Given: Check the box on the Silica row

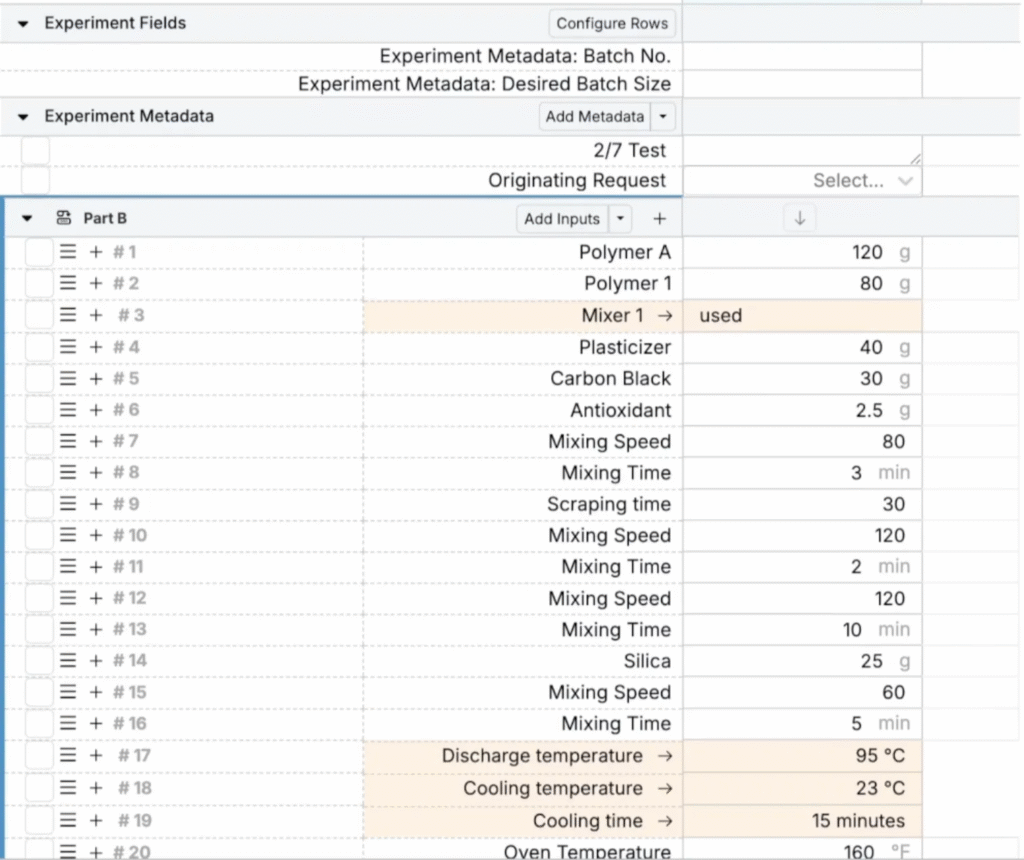Looking at the screenshot, I should coord(38,661).
